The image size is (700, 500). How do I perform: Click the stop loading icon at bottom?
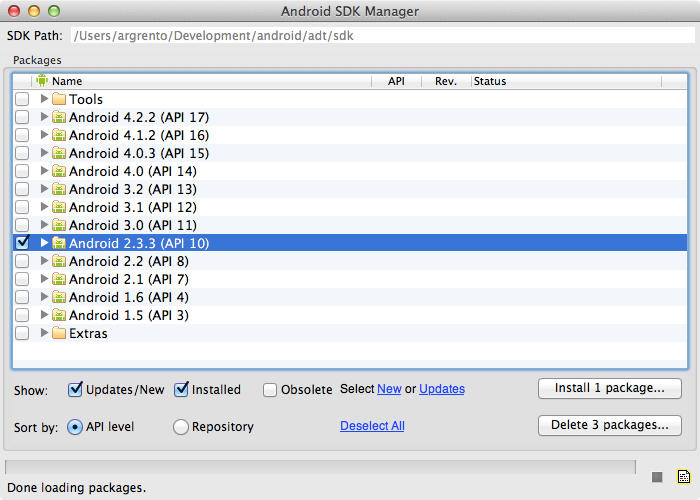pos(657,477)
